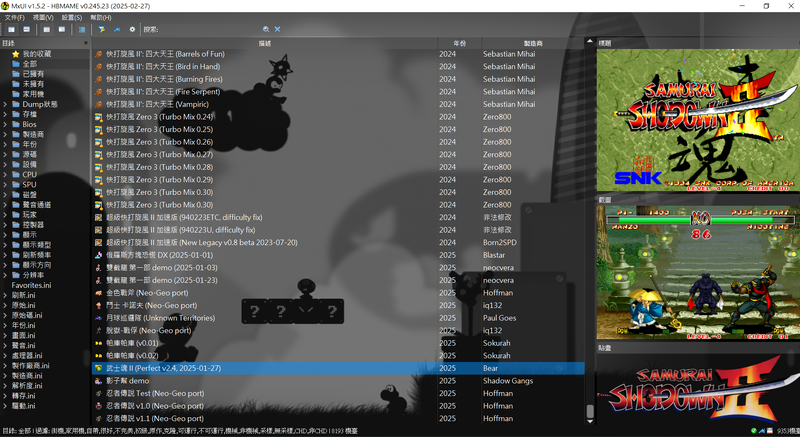Click game icon for 快打旋風 Zero 3 (Turbo Mix 0.24)

coord(99,117)
